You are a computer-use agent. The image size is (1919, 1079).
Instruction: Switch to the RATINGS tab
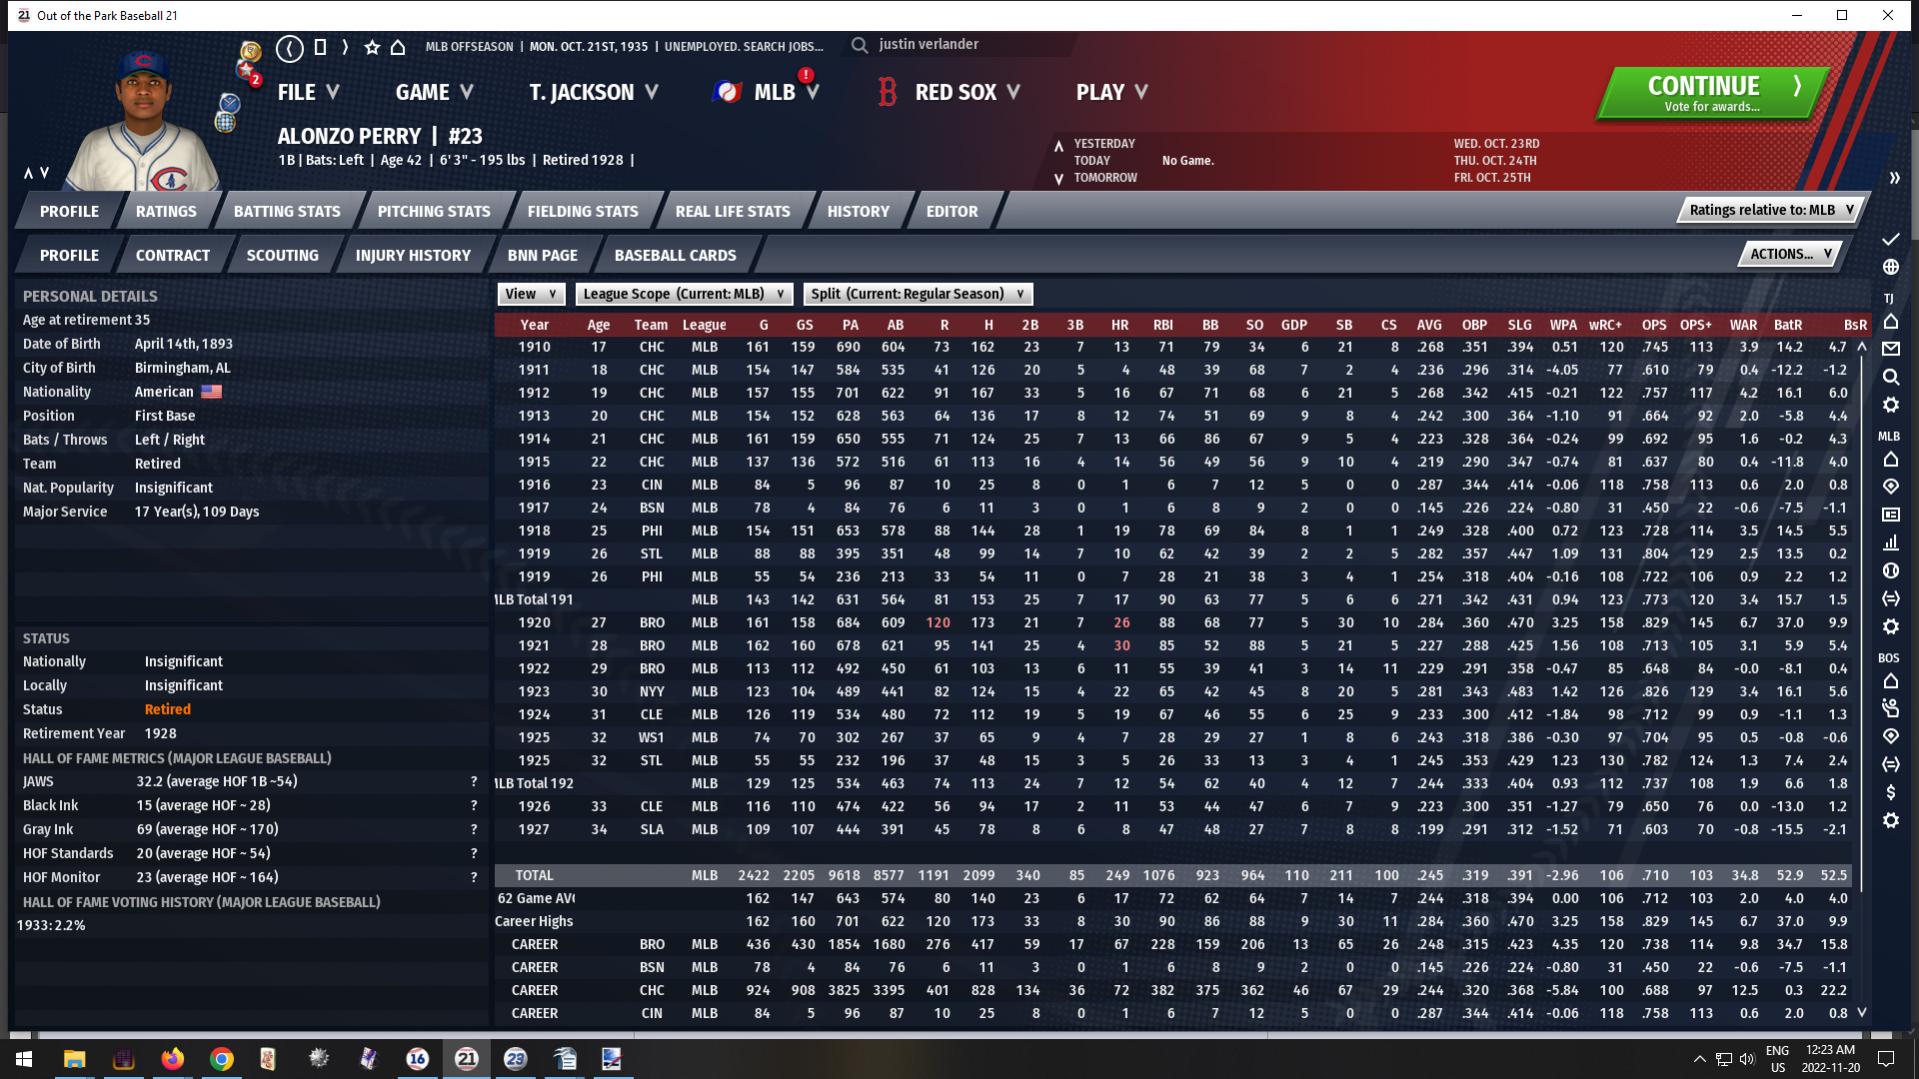click(166, 211)
